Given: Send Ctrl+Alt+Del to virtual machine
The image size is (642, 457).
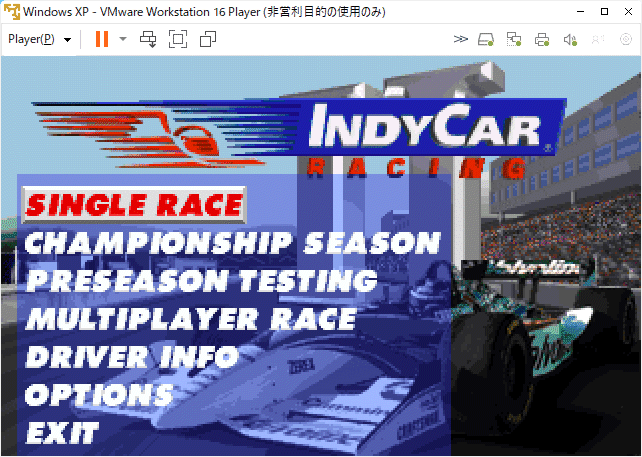Looking at the screenshot, I should tap(148, 39).
